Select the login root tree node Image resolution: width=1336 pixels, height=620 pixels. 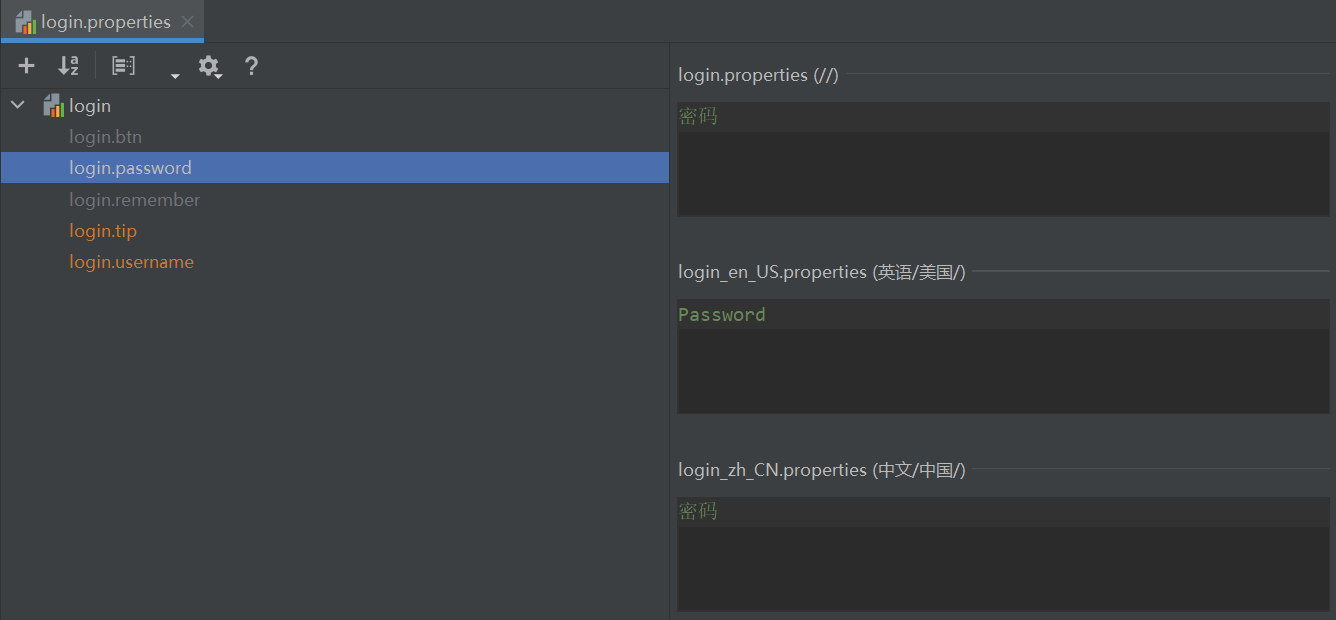coord(90,106)
